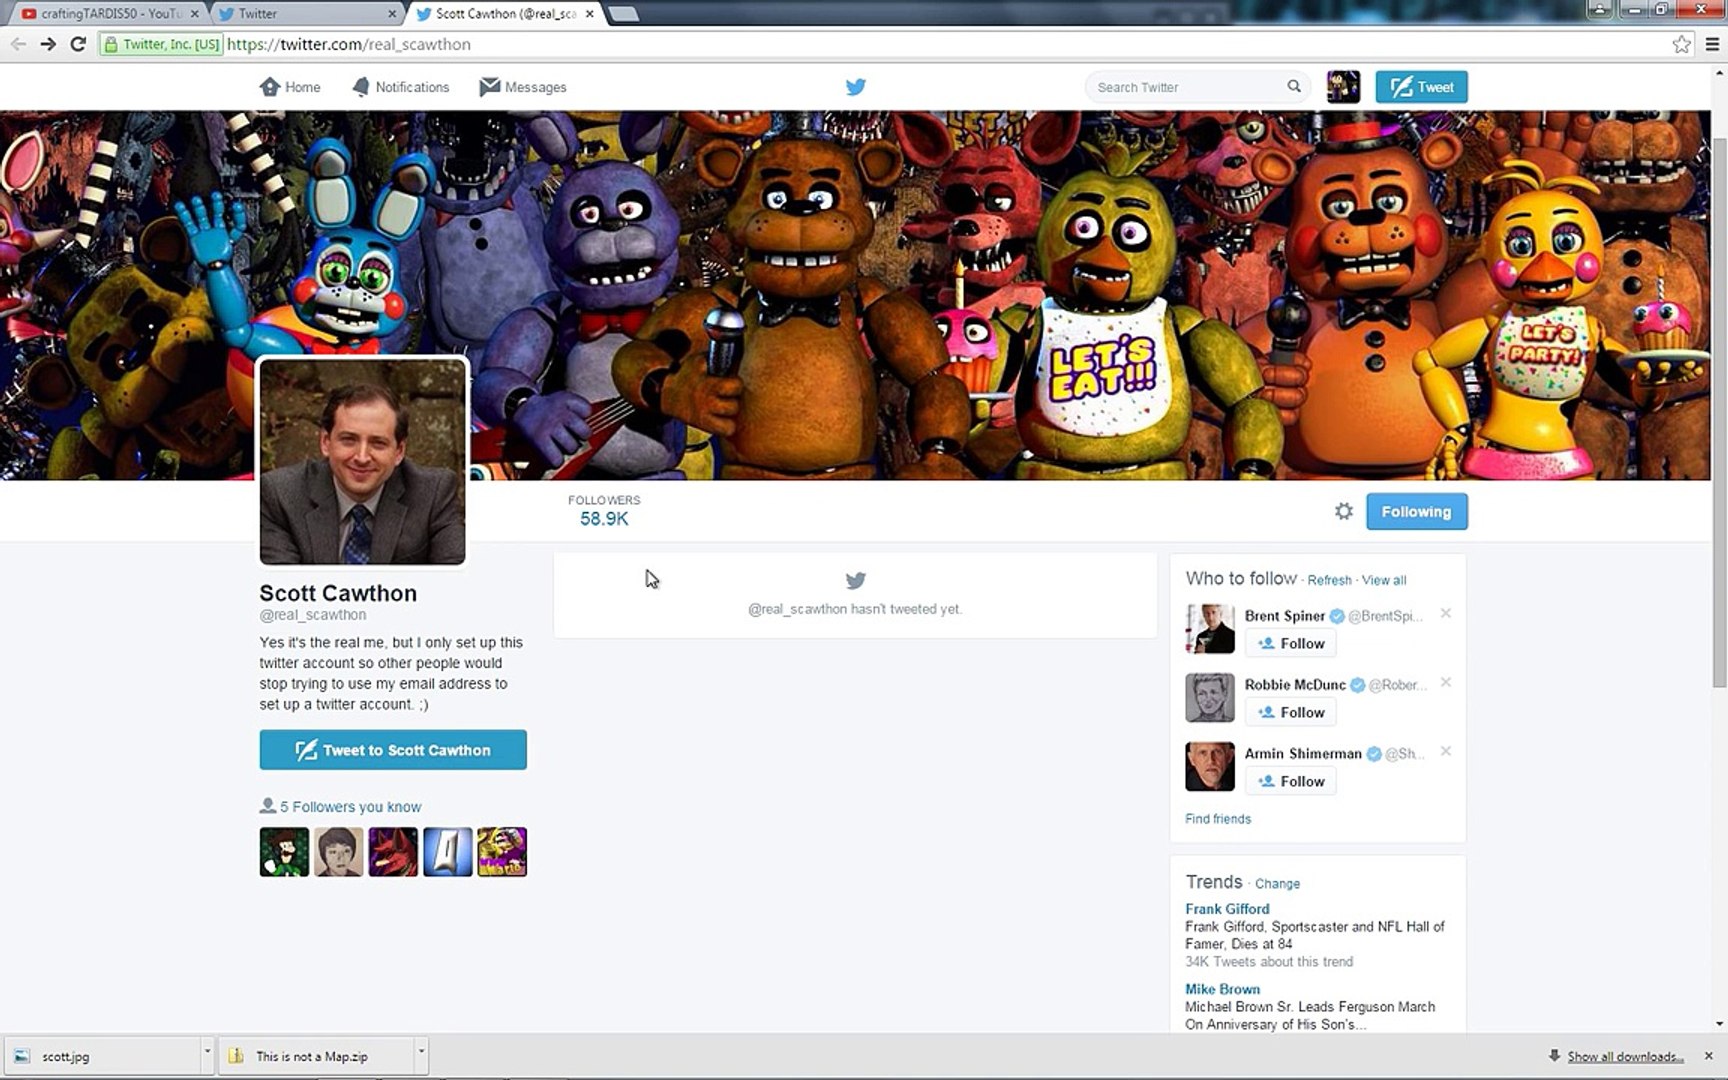The width and height of the screenshot is (1728, 1080).
Task: Toggle the Following button for Scott Cawthon
Action: (1416, 511)
